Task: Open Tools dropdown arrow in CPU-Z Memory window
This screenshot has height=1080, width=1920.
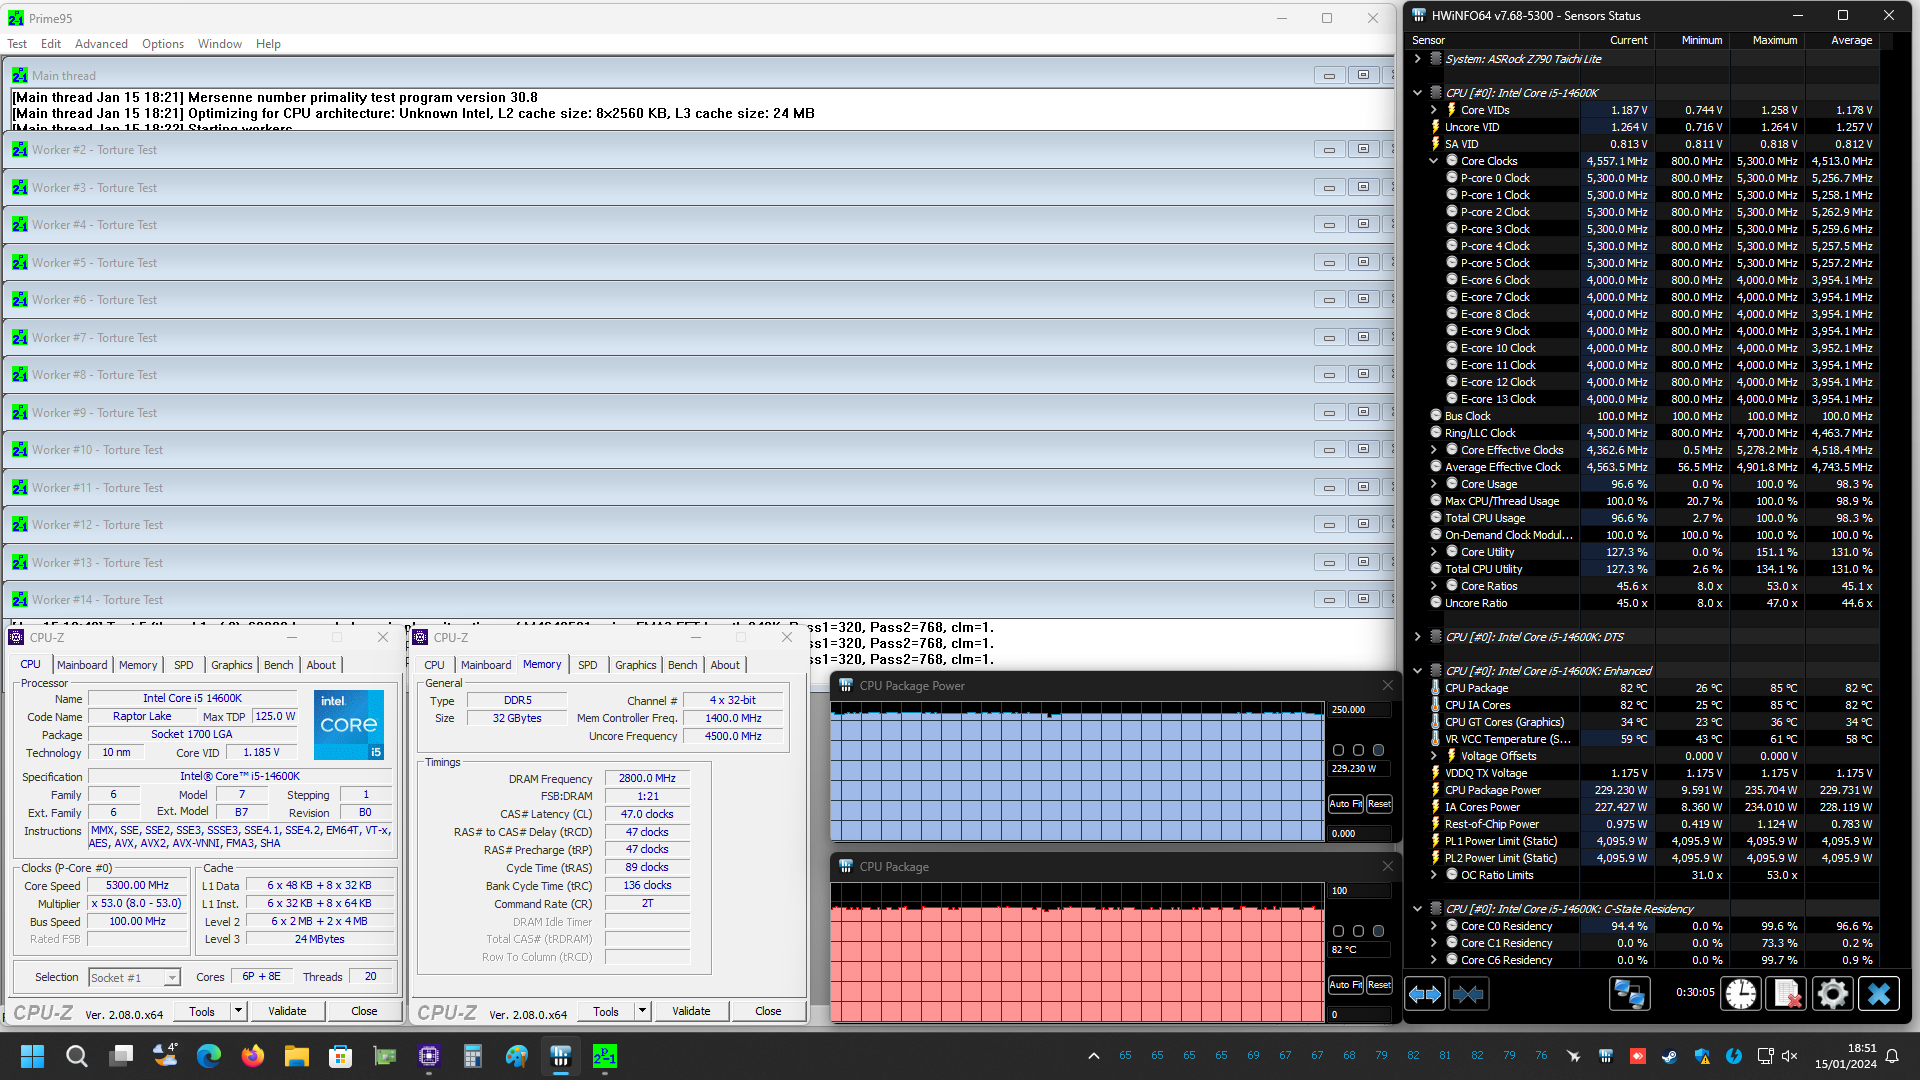Action: tap(642, 1011)
